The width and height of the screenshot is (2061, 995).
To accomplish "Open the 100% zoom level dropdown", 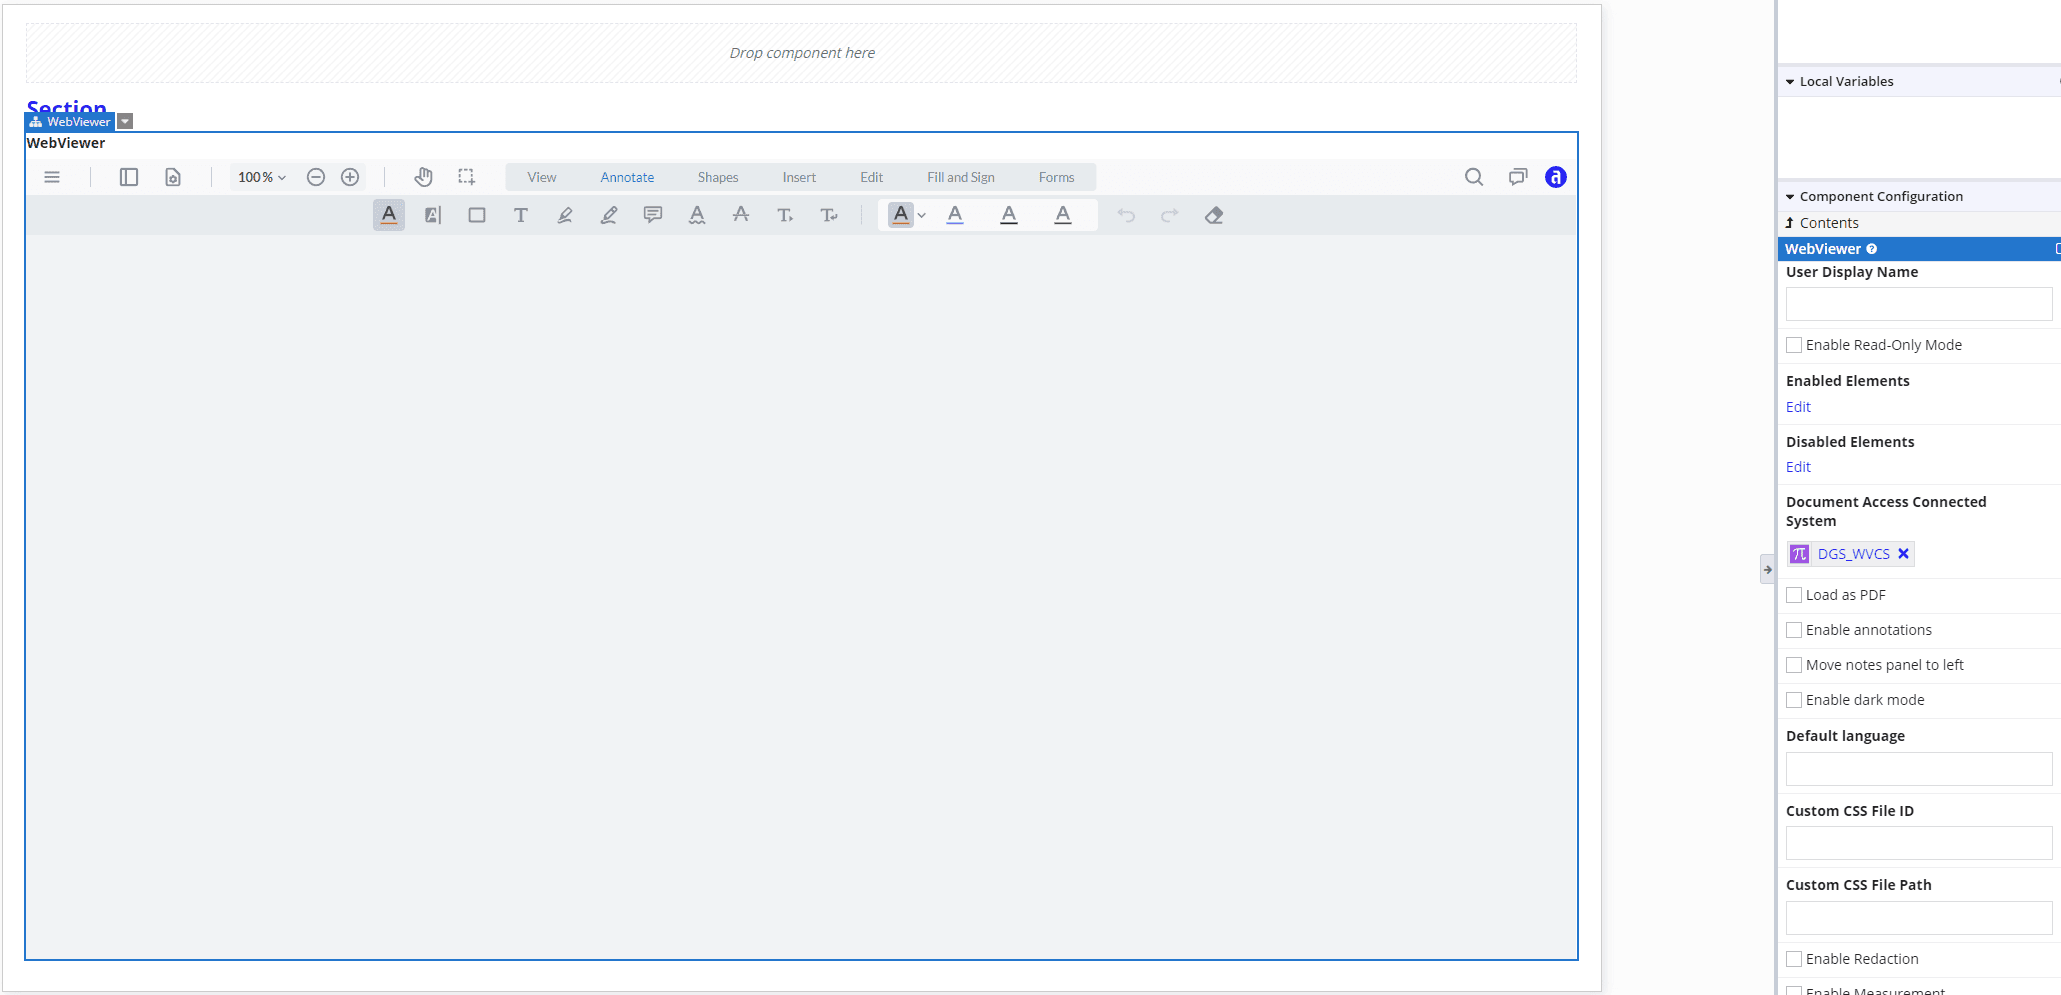I will point(261,177).
